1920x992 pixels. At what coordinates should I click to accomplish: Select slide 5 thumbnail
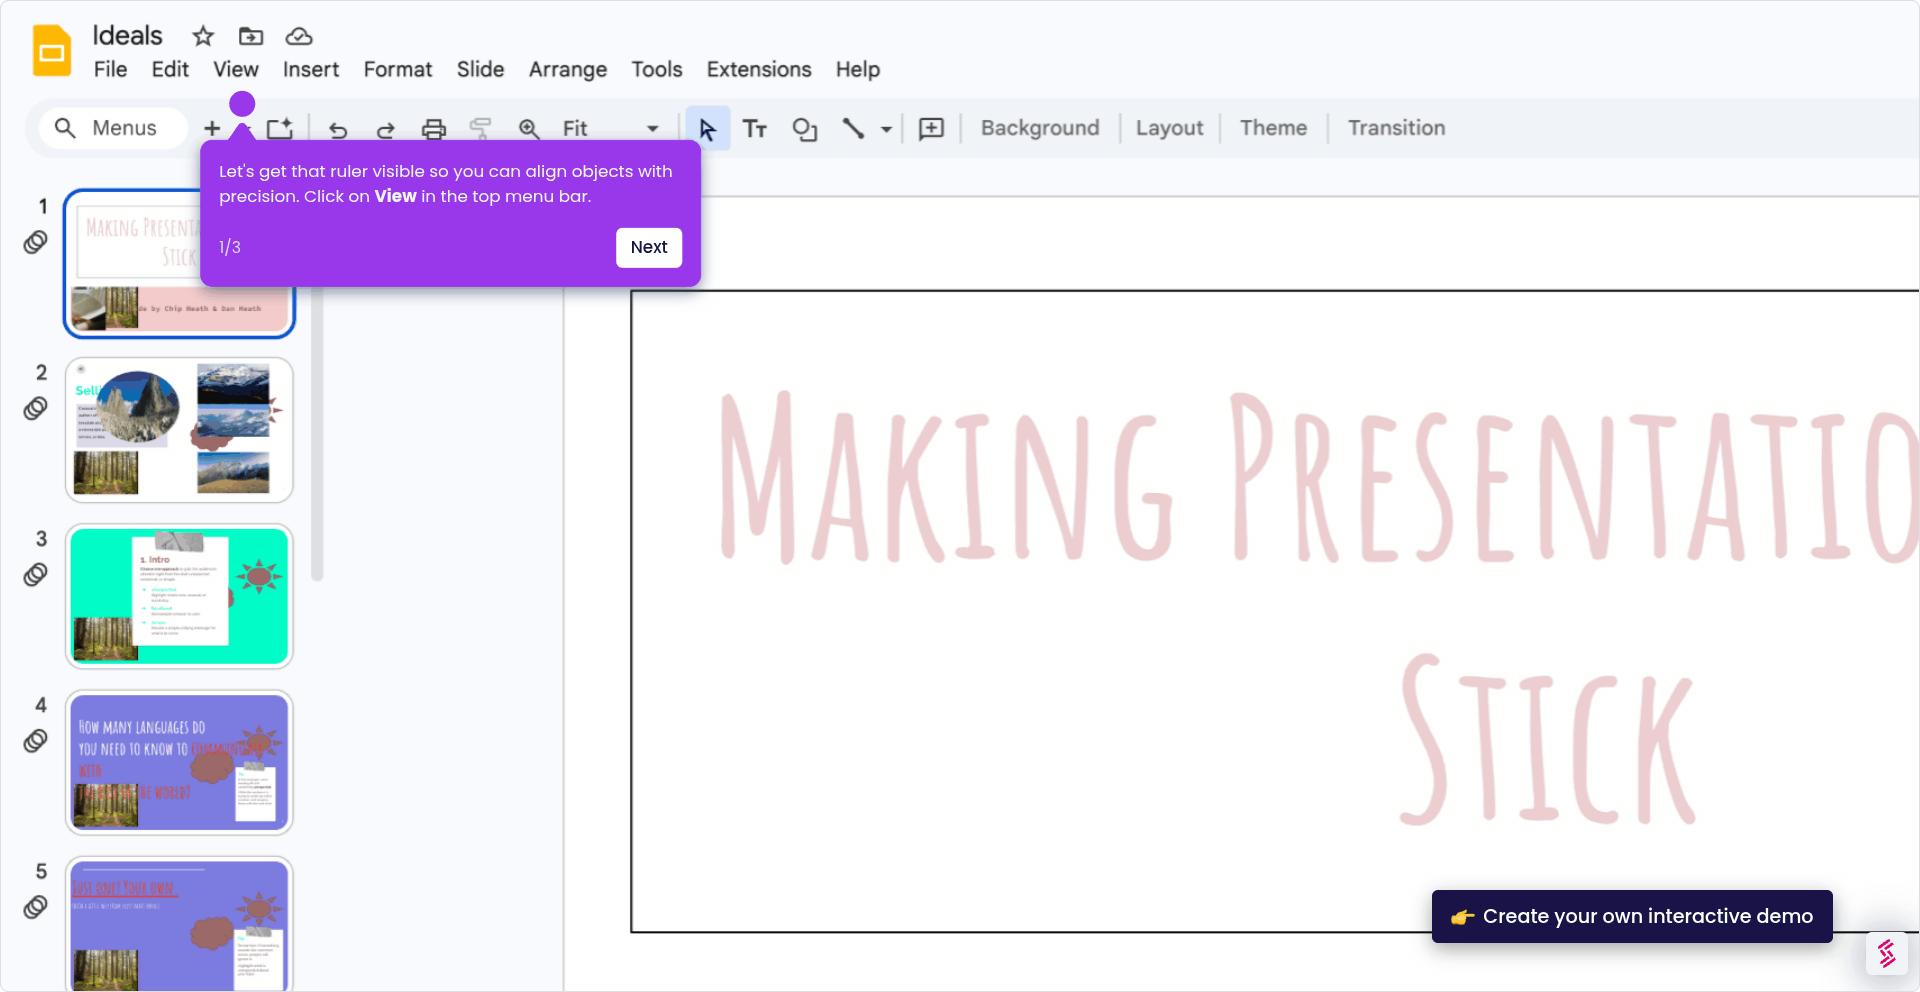pyautogui.click(x=179, y=924)
